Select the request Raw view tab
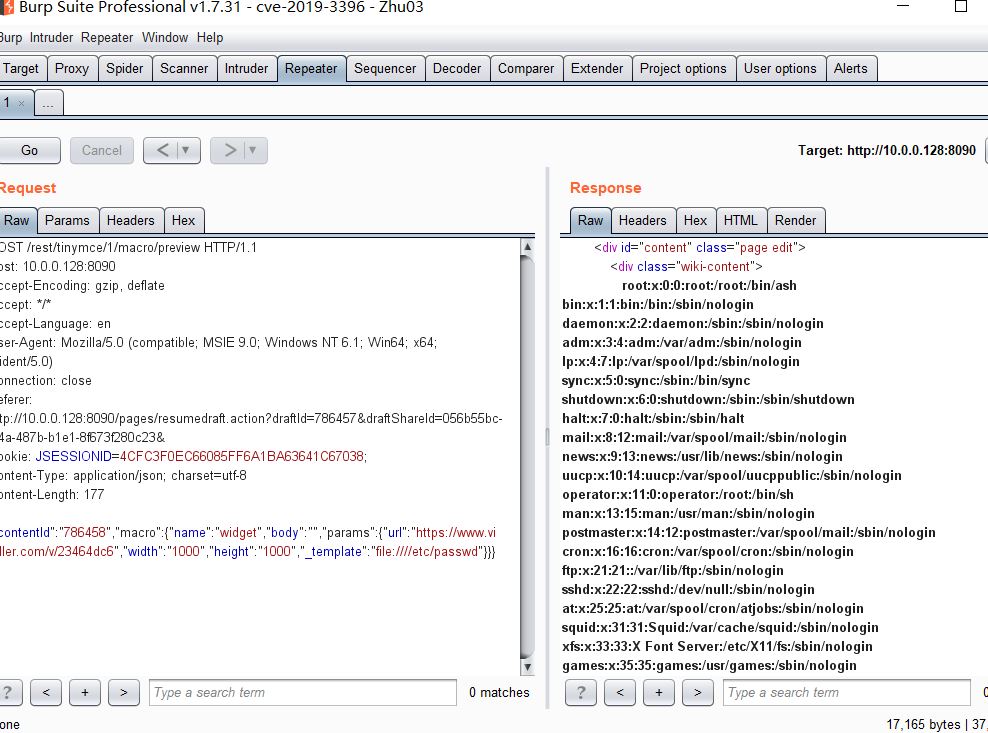Screen dimensions: 988x733 (17, 221)
